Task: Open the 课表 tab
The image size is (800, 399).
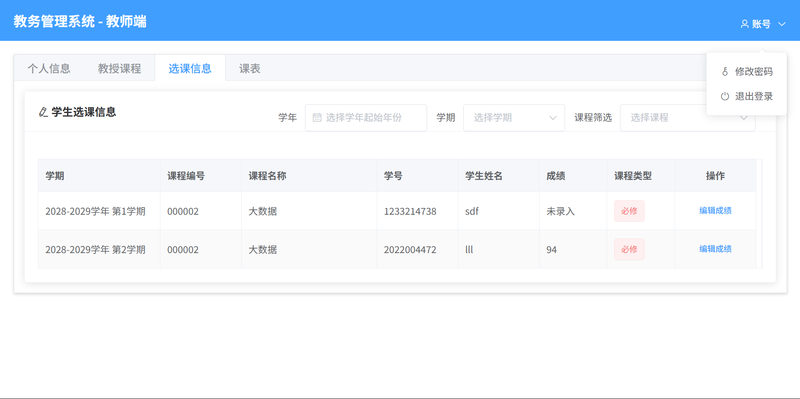Action: [250, 68]
